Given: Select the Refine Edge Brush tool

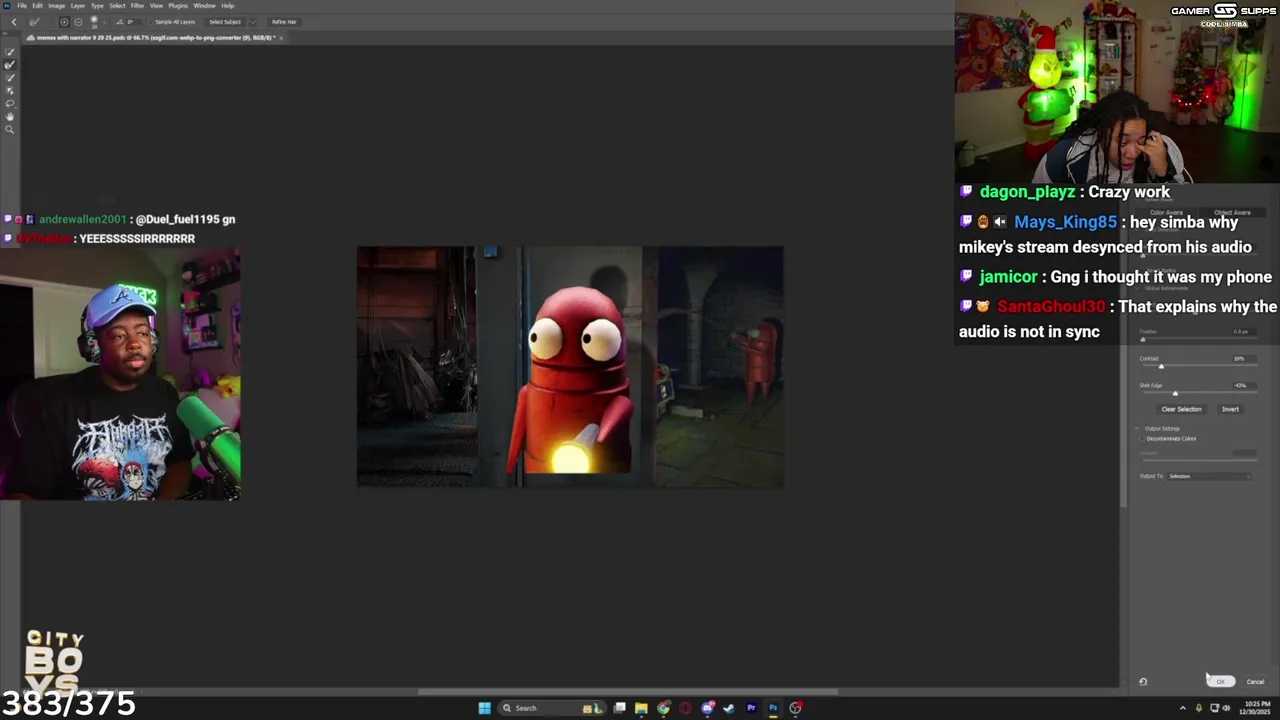Looking at the screenshot, I should click(x=10, y=65).
